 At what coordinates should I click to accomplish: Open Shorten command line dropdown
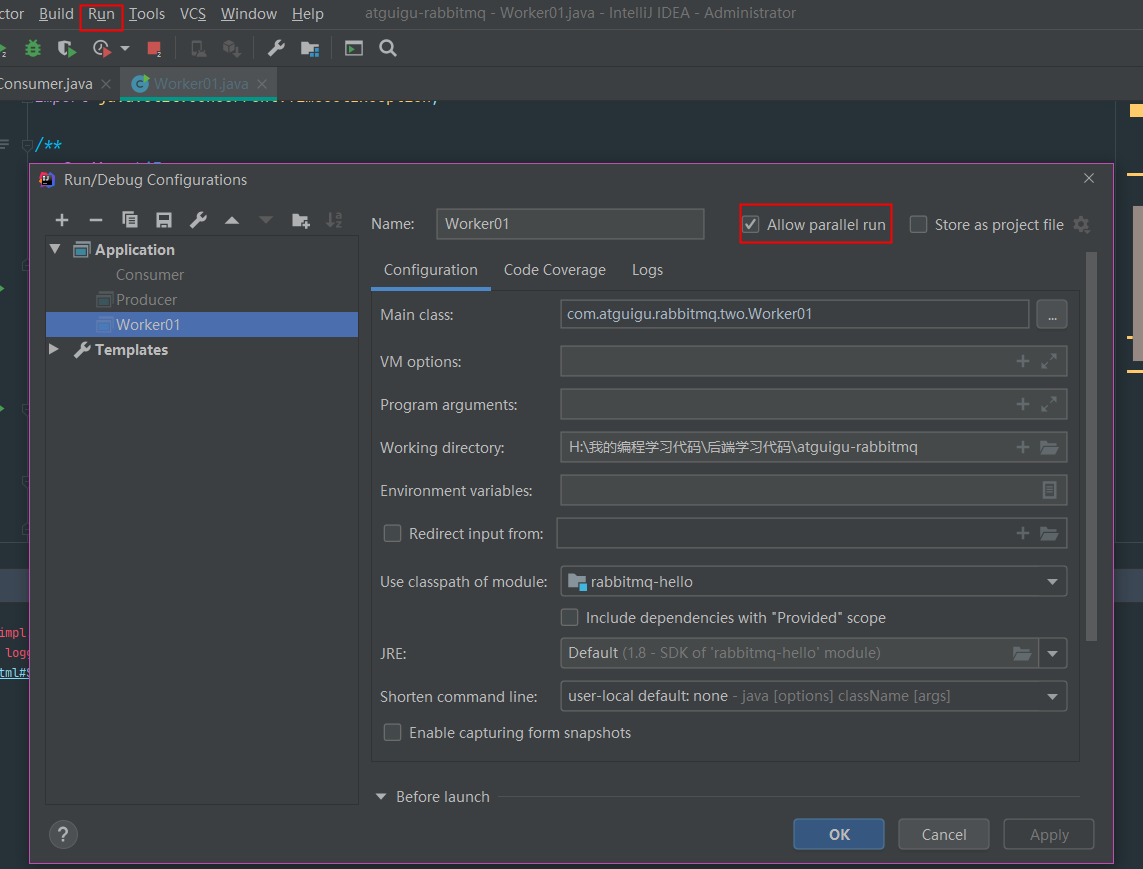click(814, 696)
